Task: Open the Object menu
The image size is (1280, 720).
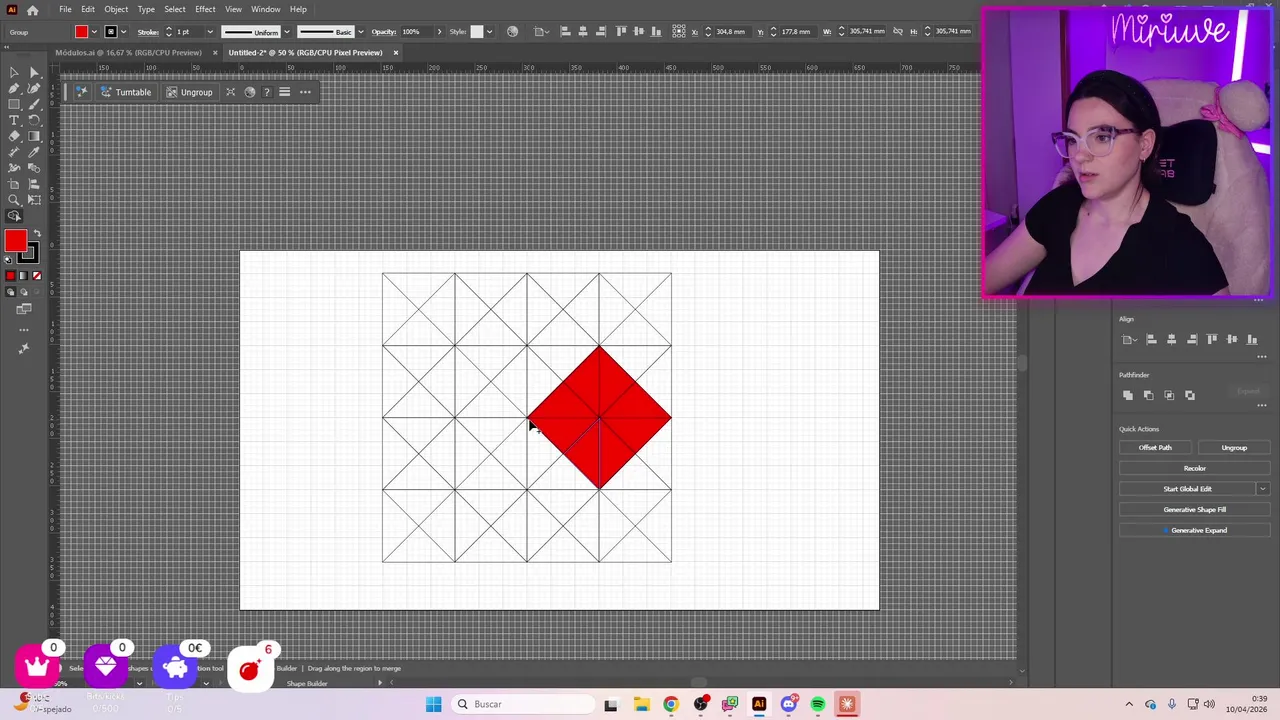Action: pyautogui.click(x=116, y=9)
